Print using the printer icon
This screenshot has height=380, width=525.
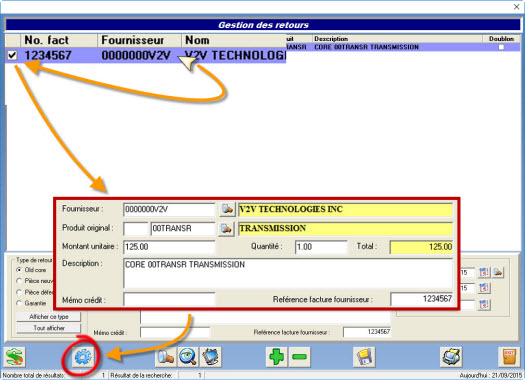(x=451, y=357)
